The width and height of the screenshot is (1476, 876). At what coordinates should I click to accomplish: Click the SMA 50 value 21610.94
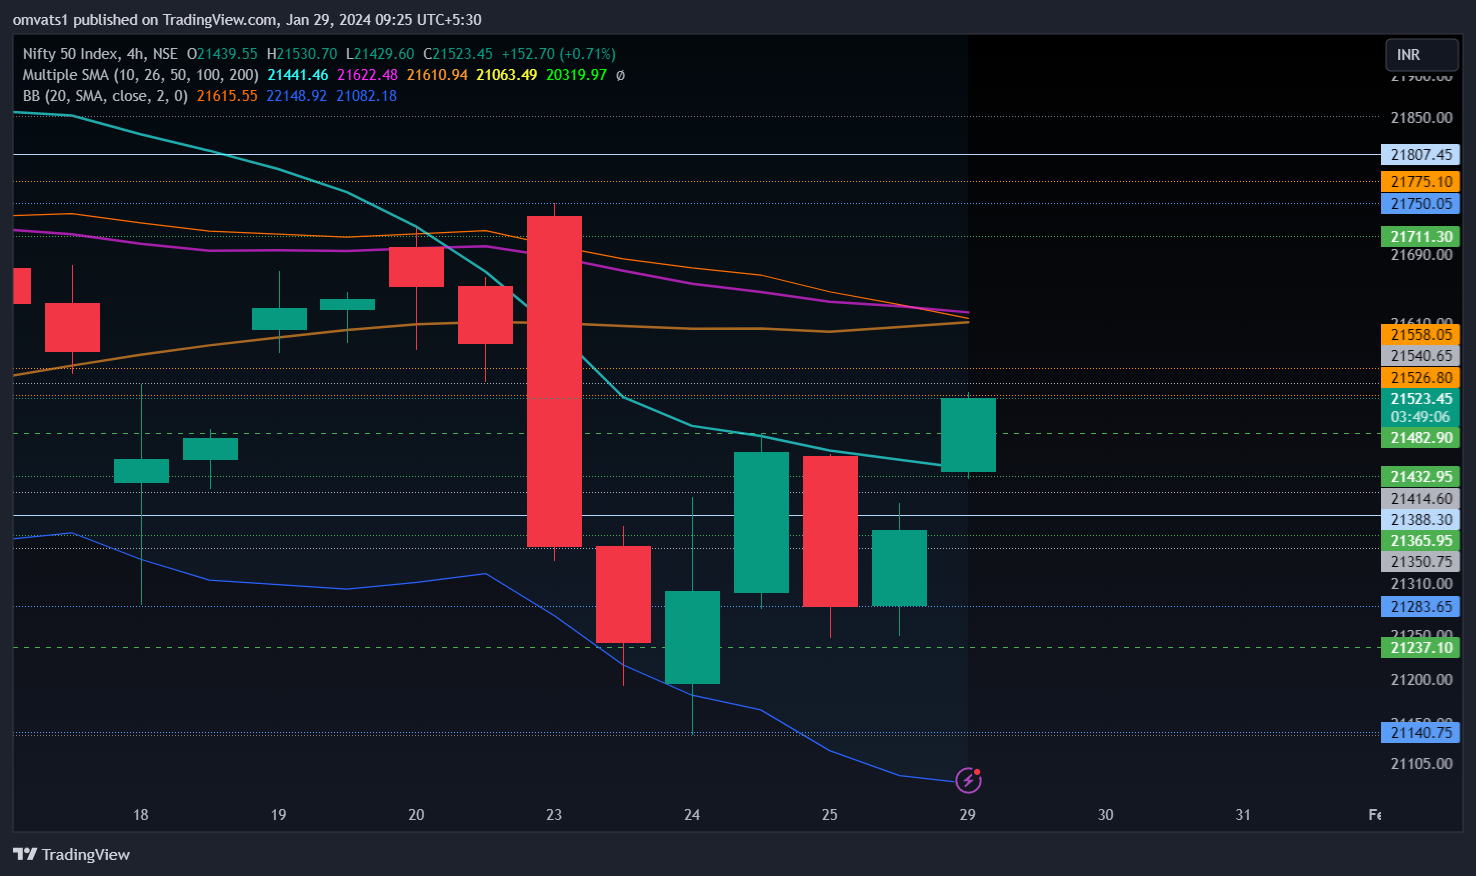[437, 75]
